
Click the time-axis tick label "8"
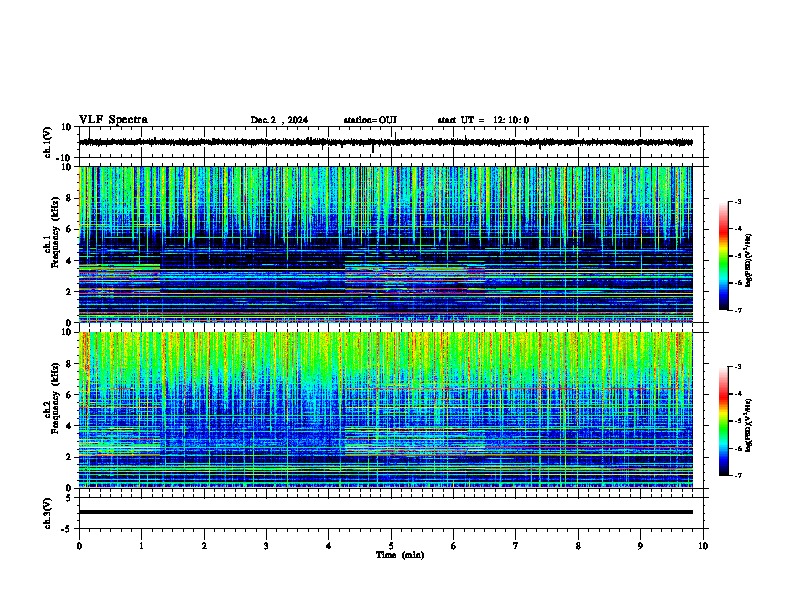(x=578, y=546)
